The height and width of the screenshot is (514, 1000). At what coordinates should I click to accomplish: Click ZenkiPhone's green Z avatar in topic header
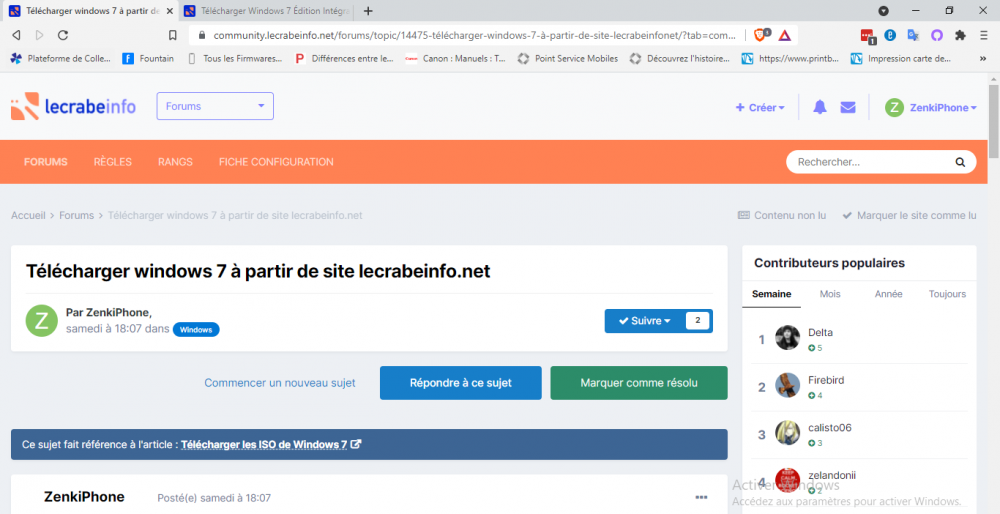[41, 321]
